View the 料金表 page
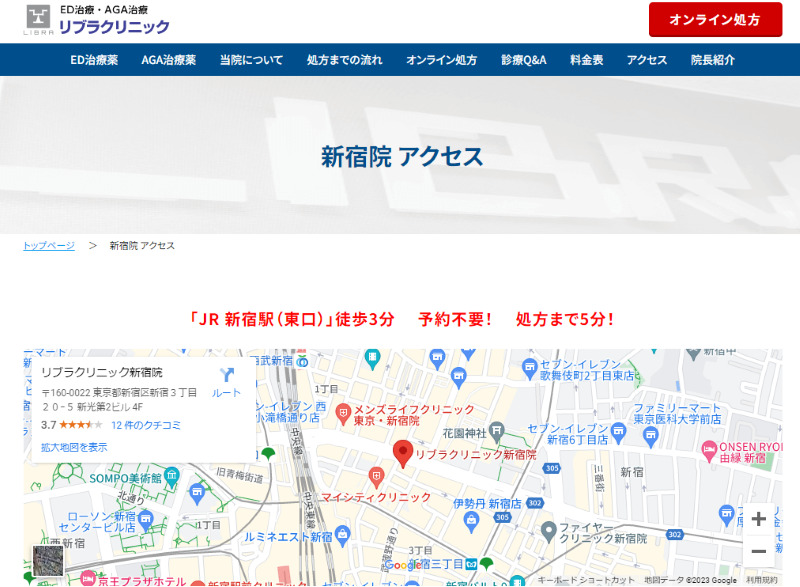The width and height of the screenshot is (800, 587). point(587,60)
